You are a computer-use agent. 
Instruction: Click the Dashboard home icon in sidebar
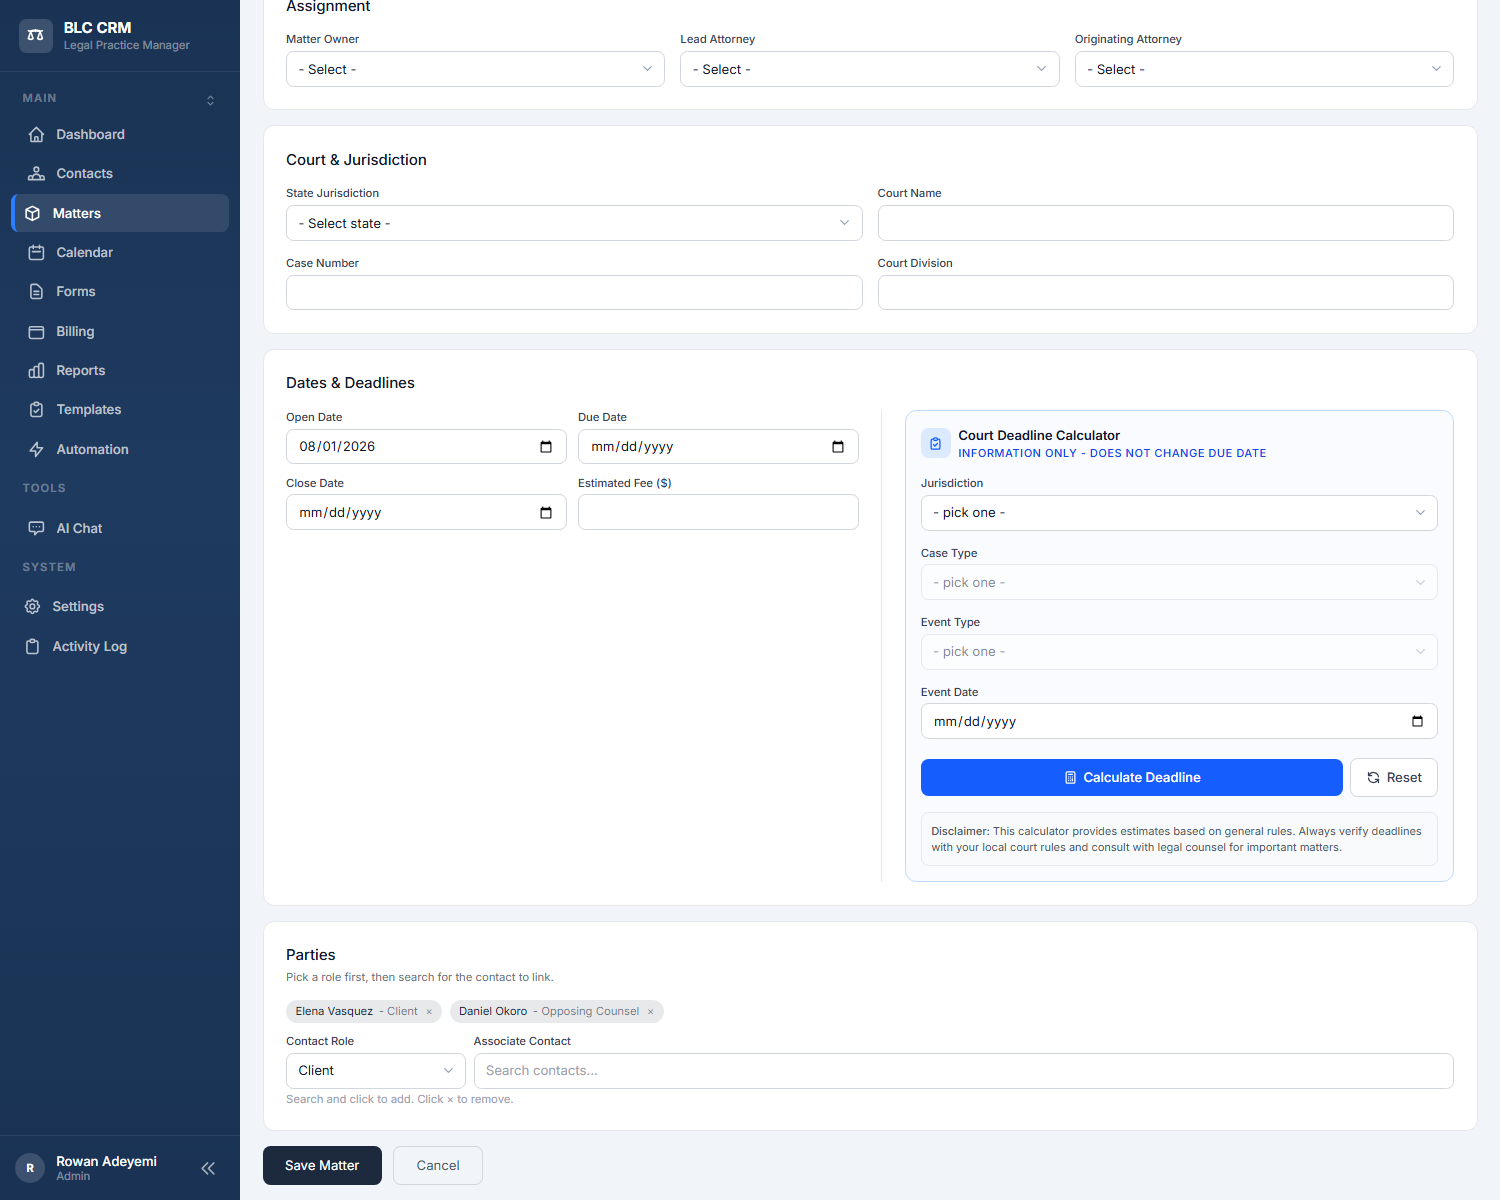(36, 134)
